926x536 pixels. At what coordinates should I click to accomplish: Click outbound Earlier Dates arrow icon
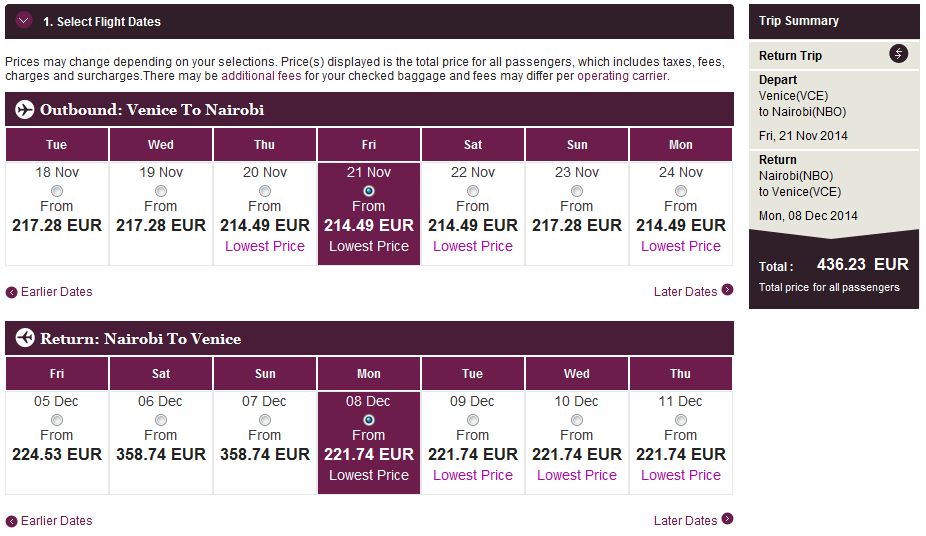(x=12, y=292)
